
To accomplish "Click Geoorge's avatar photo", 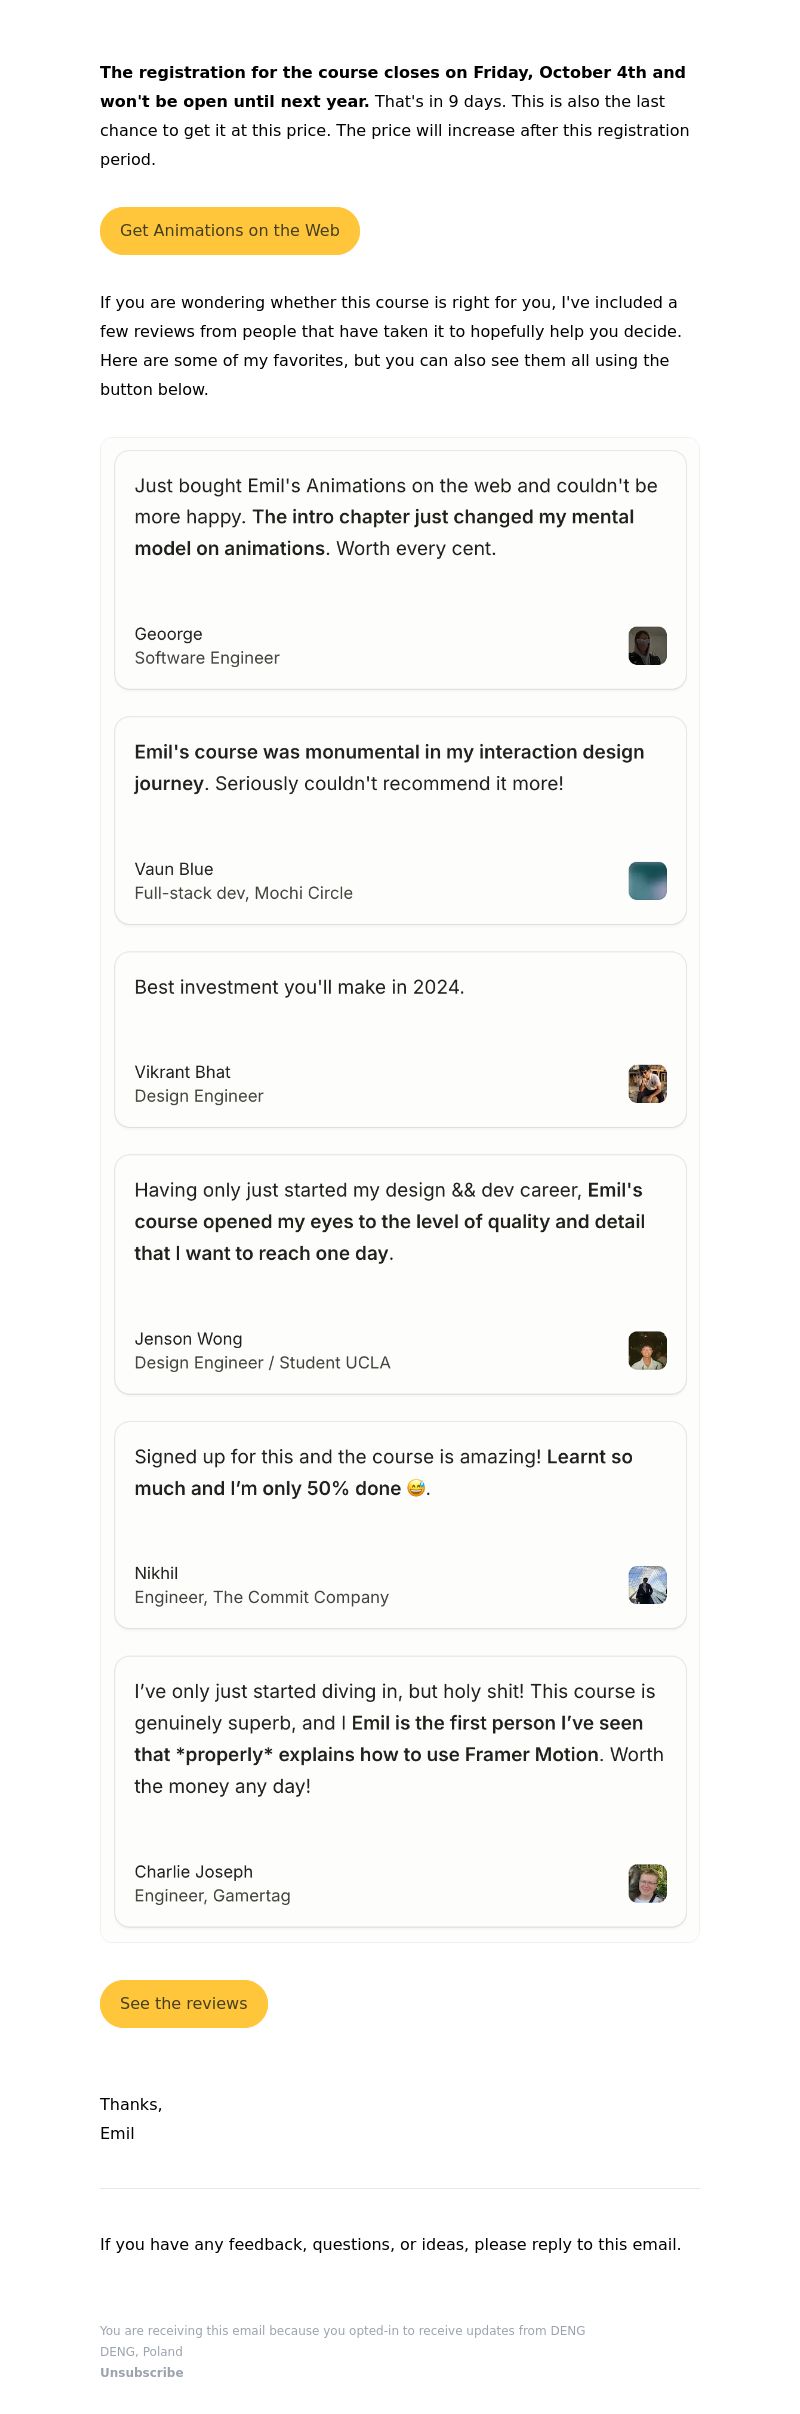I will click(x=647, y=646).
